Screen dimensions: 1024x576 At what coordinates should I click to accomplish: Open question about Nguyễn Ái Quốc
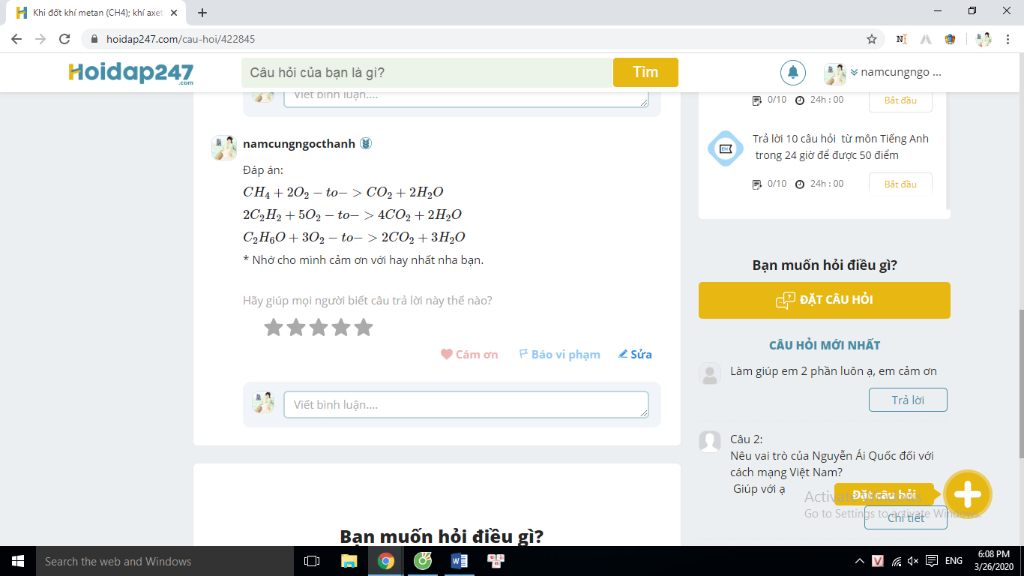(831, 464)
